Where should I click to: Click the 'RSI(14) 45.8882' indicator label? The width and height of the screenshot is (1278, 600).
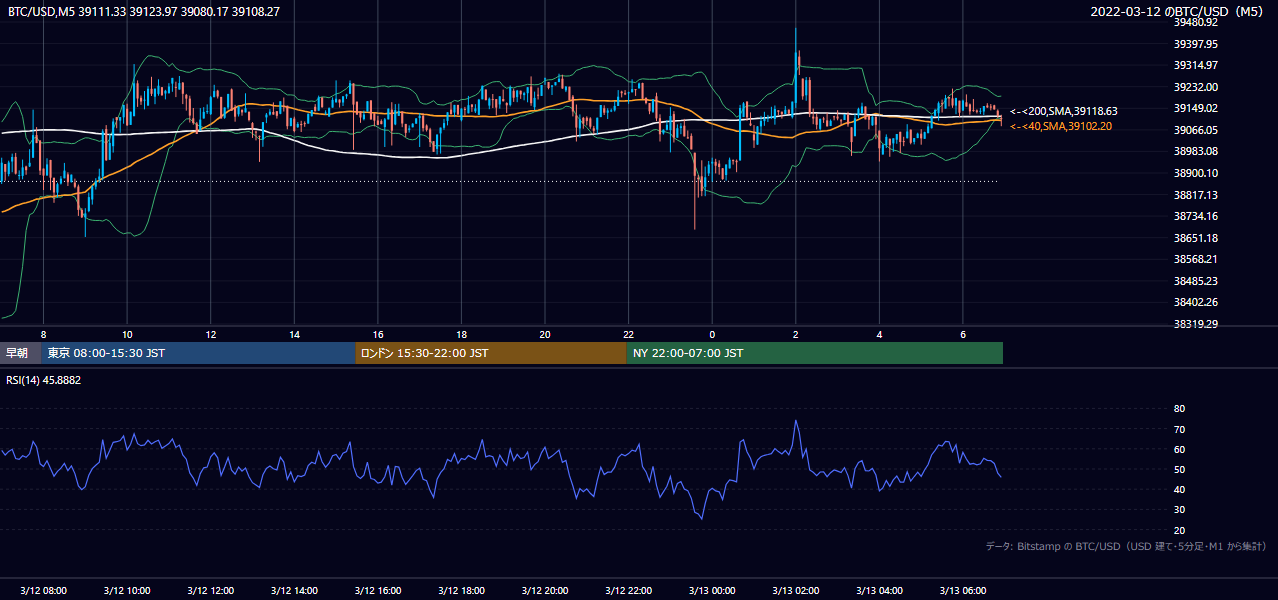pos(44,380)
